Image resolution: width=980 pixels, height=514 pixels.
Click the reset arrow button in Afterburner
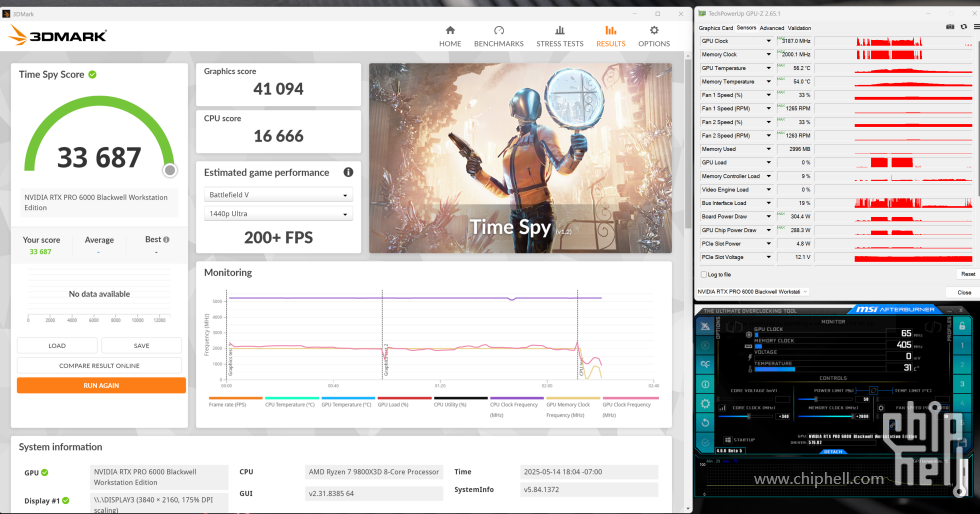705,423
